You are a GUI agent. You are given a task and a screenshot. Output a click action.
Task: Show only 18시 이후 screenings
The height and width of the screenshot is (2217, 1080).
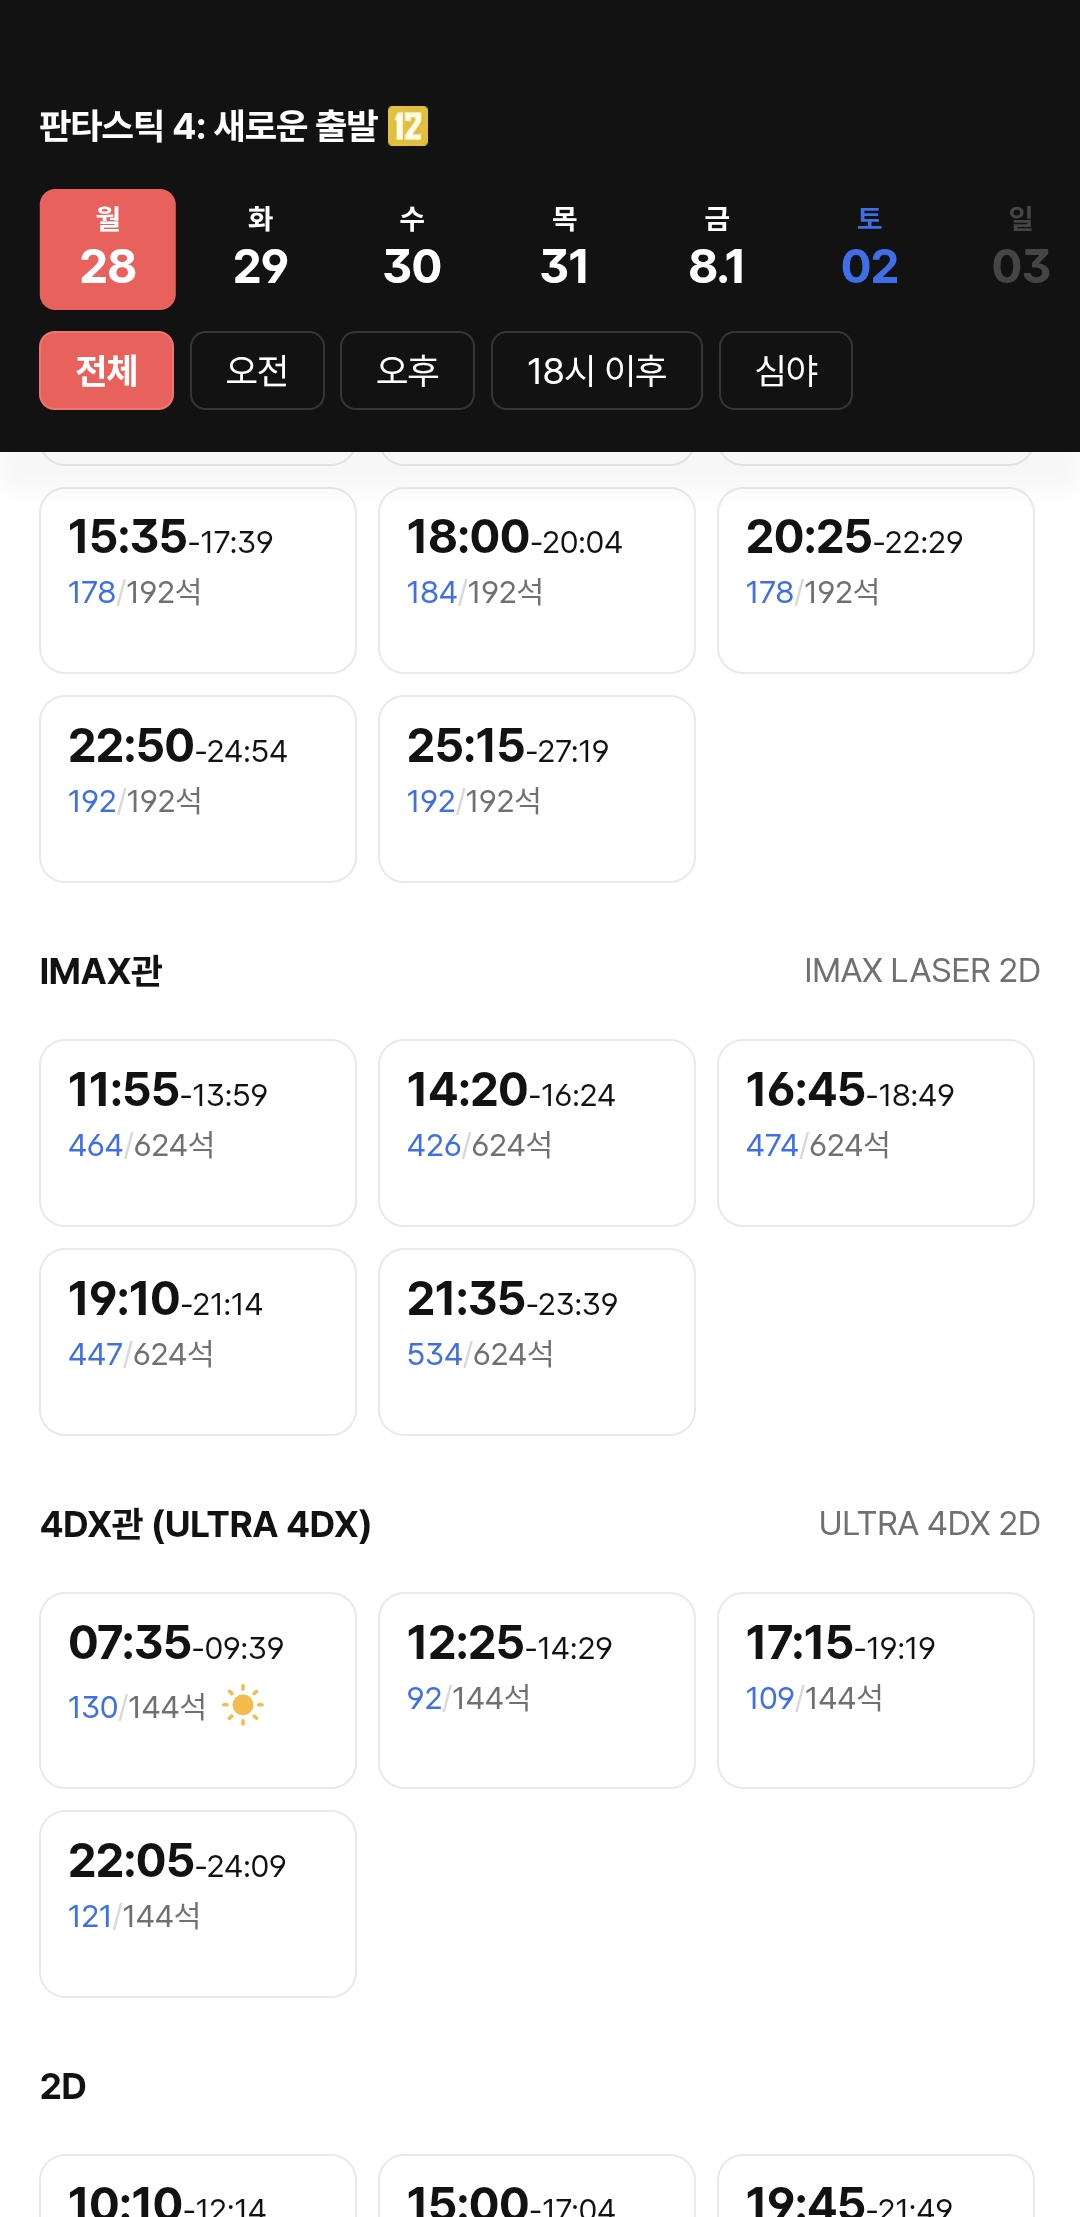tap(596, 371)
